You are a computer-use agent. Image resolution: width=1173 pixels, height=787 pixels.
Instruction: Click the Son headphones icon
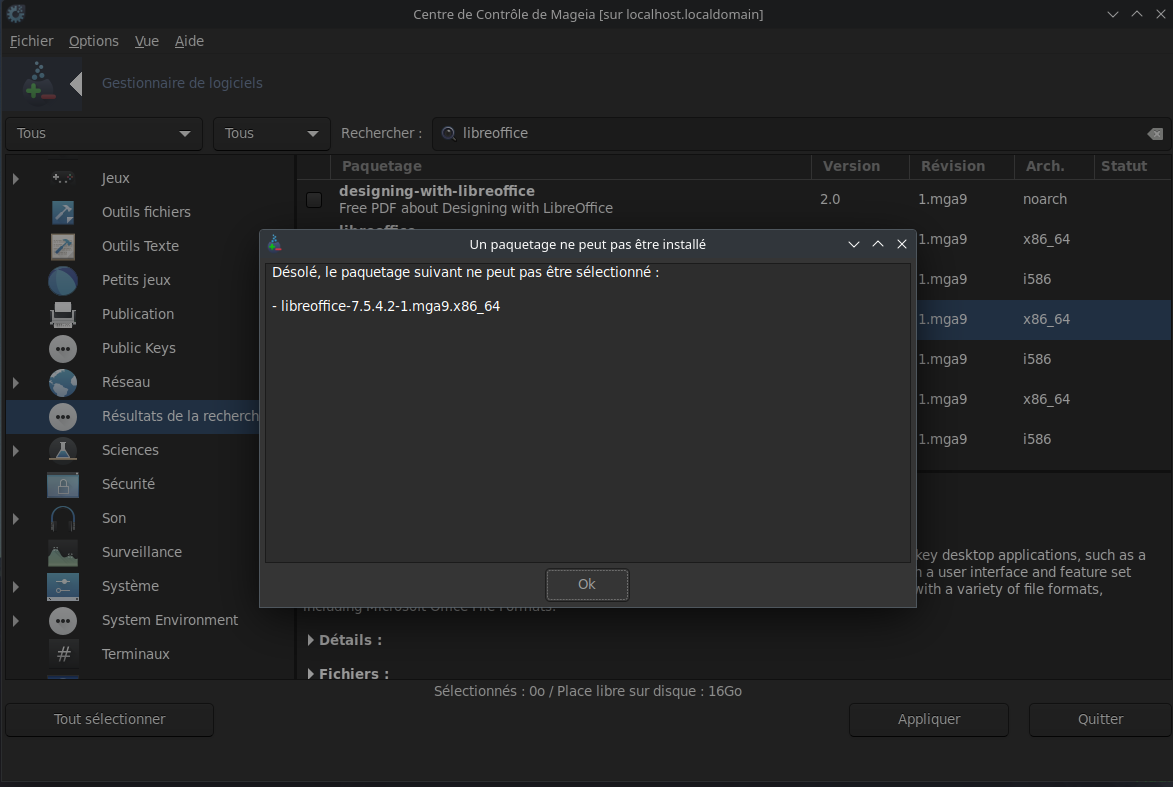pyautogui.click(x=63, y=518)
